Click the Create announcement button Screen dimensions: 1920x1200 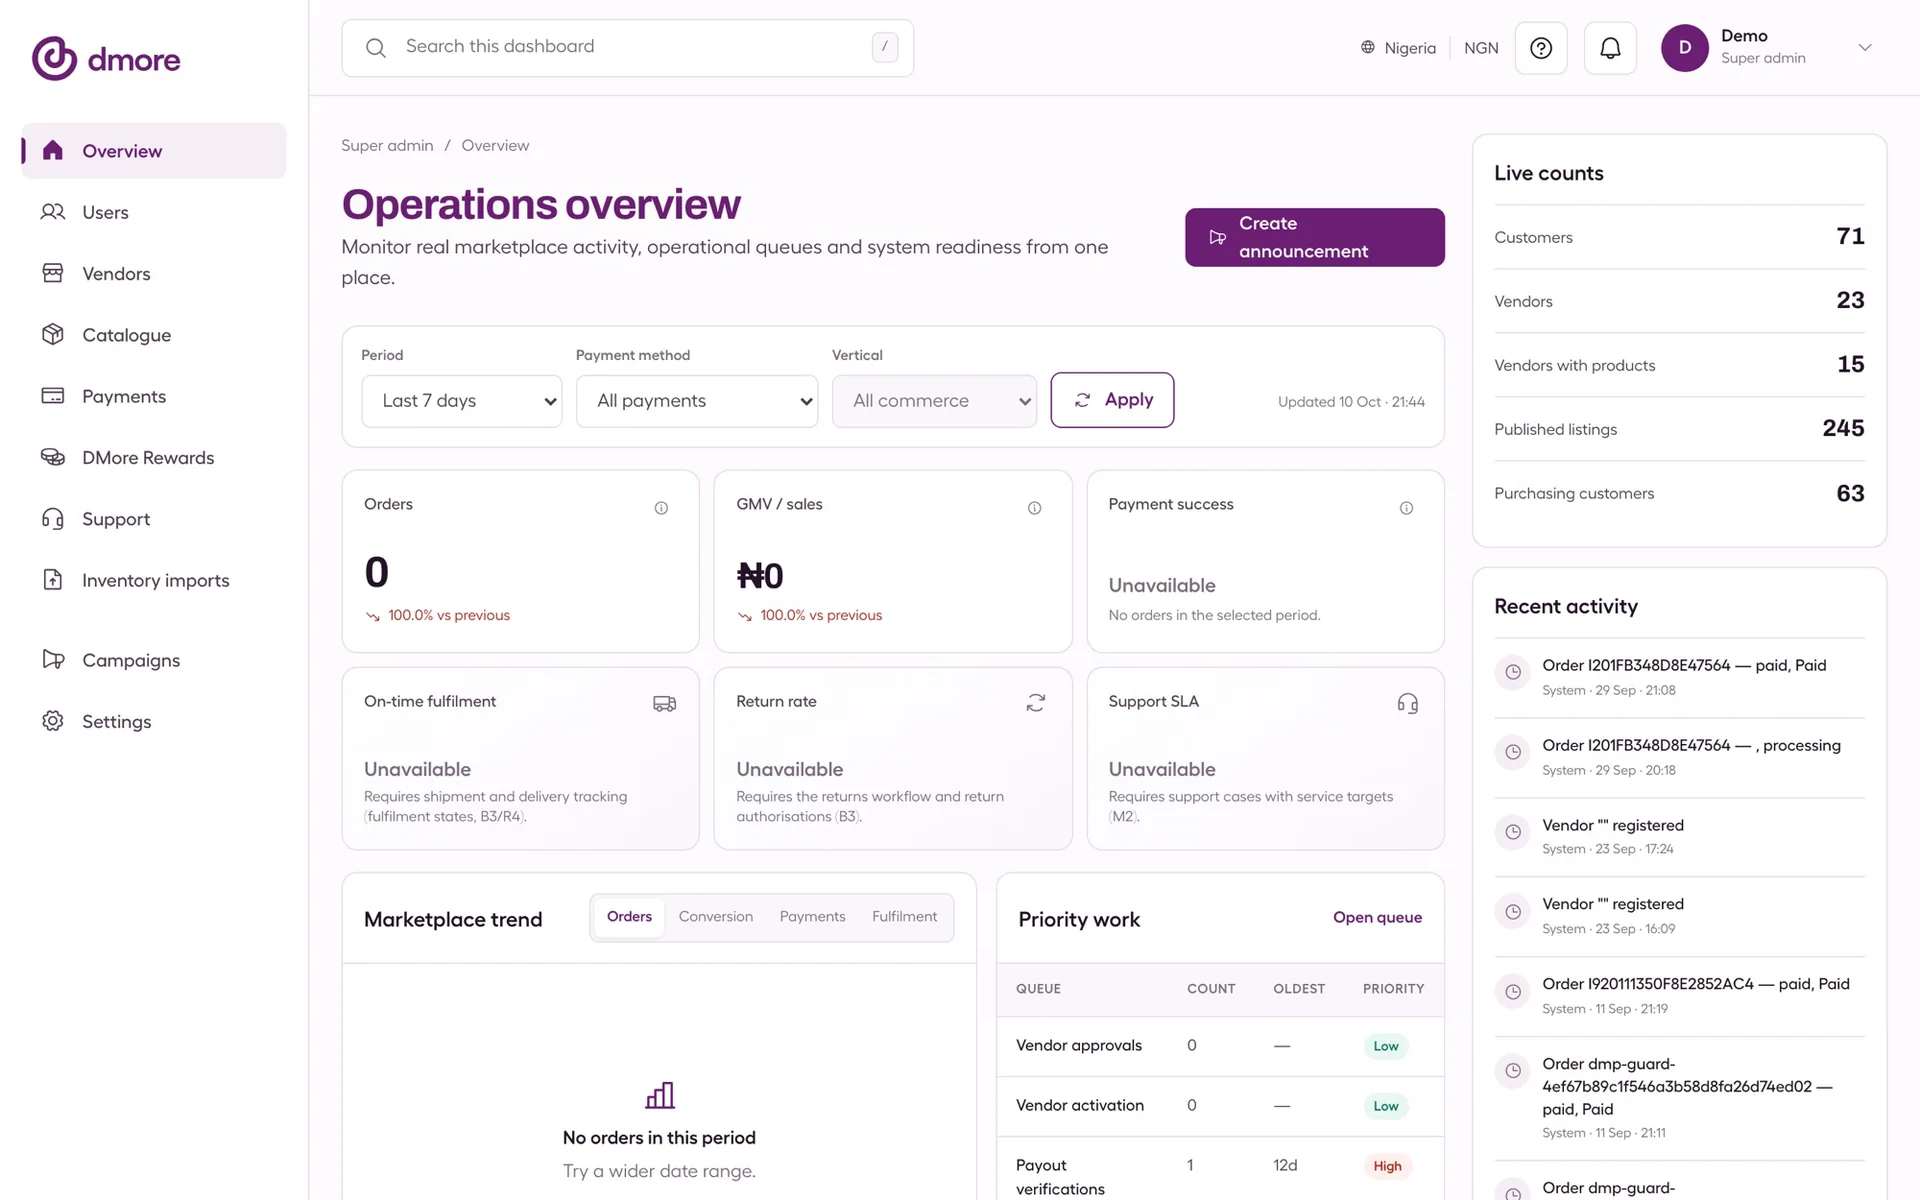(x=1314, y=237)
